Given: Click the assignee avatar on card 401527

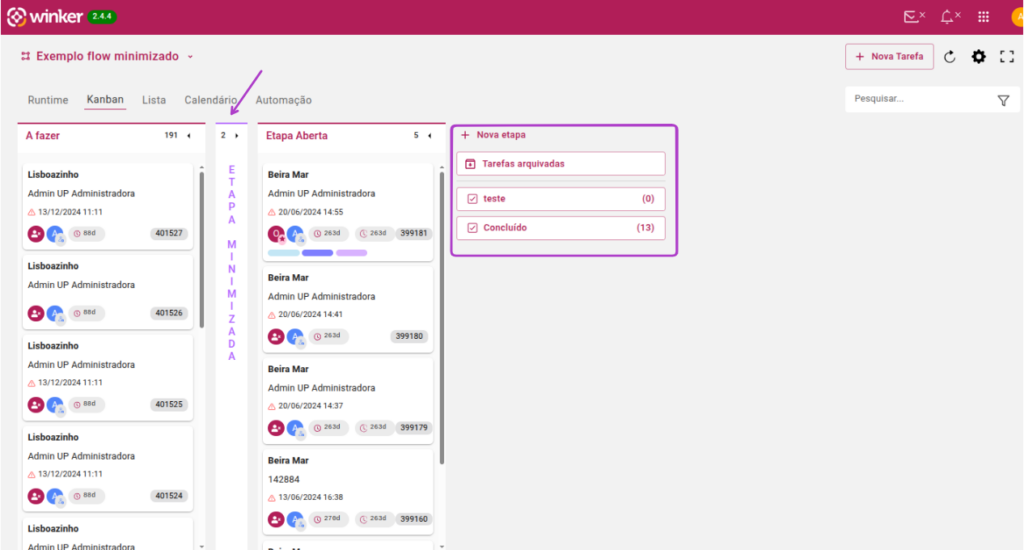Looking at the screenshot, I should pyautogui.click(x=36, y=233).
